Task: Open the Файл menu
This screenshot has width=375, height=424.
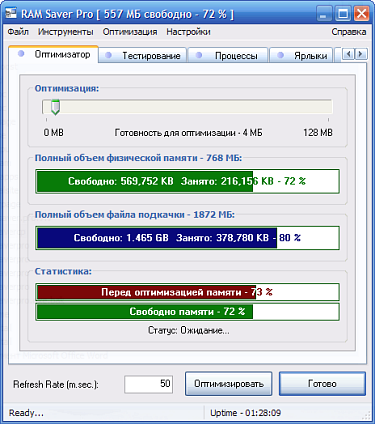Action: point(18,32)
